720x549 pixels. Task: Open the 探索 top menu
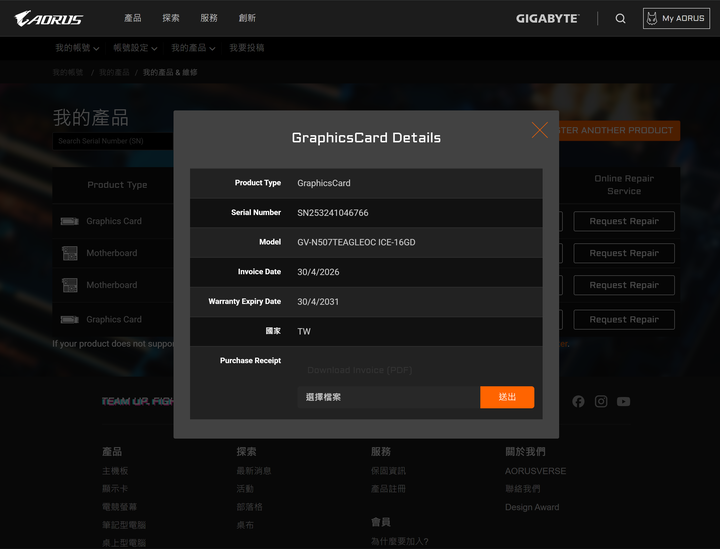[x=171, y=18]
